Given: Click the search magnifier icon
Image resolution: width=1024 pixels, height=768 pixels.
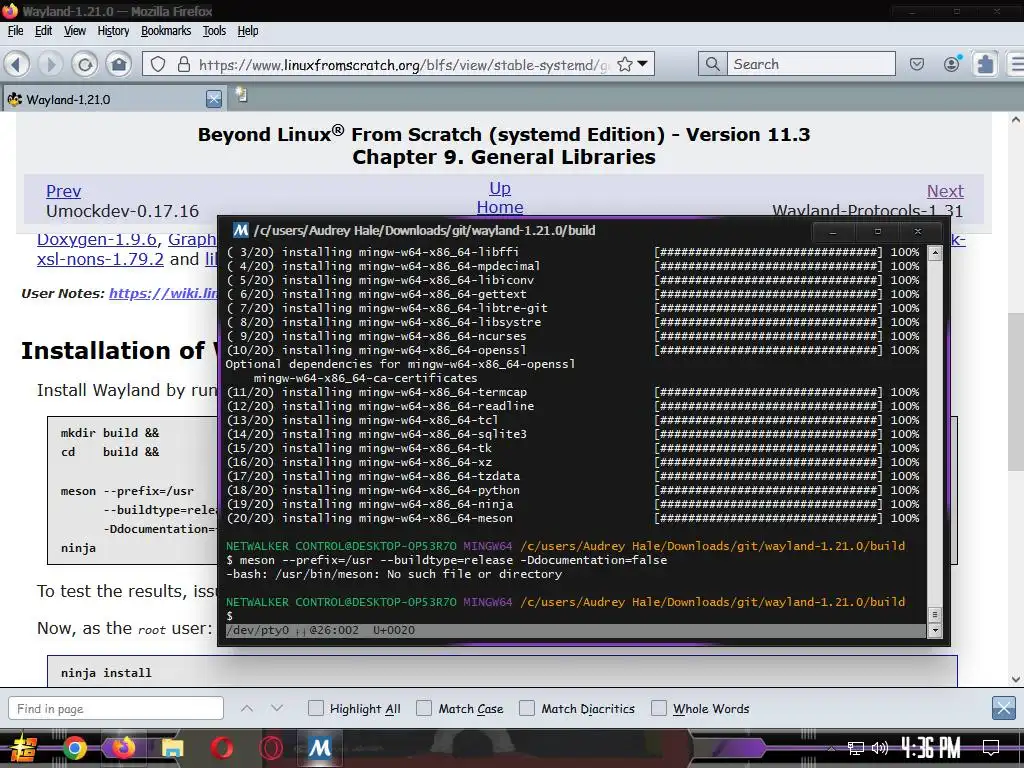Looking at the screenshot, I should (712, 64).
